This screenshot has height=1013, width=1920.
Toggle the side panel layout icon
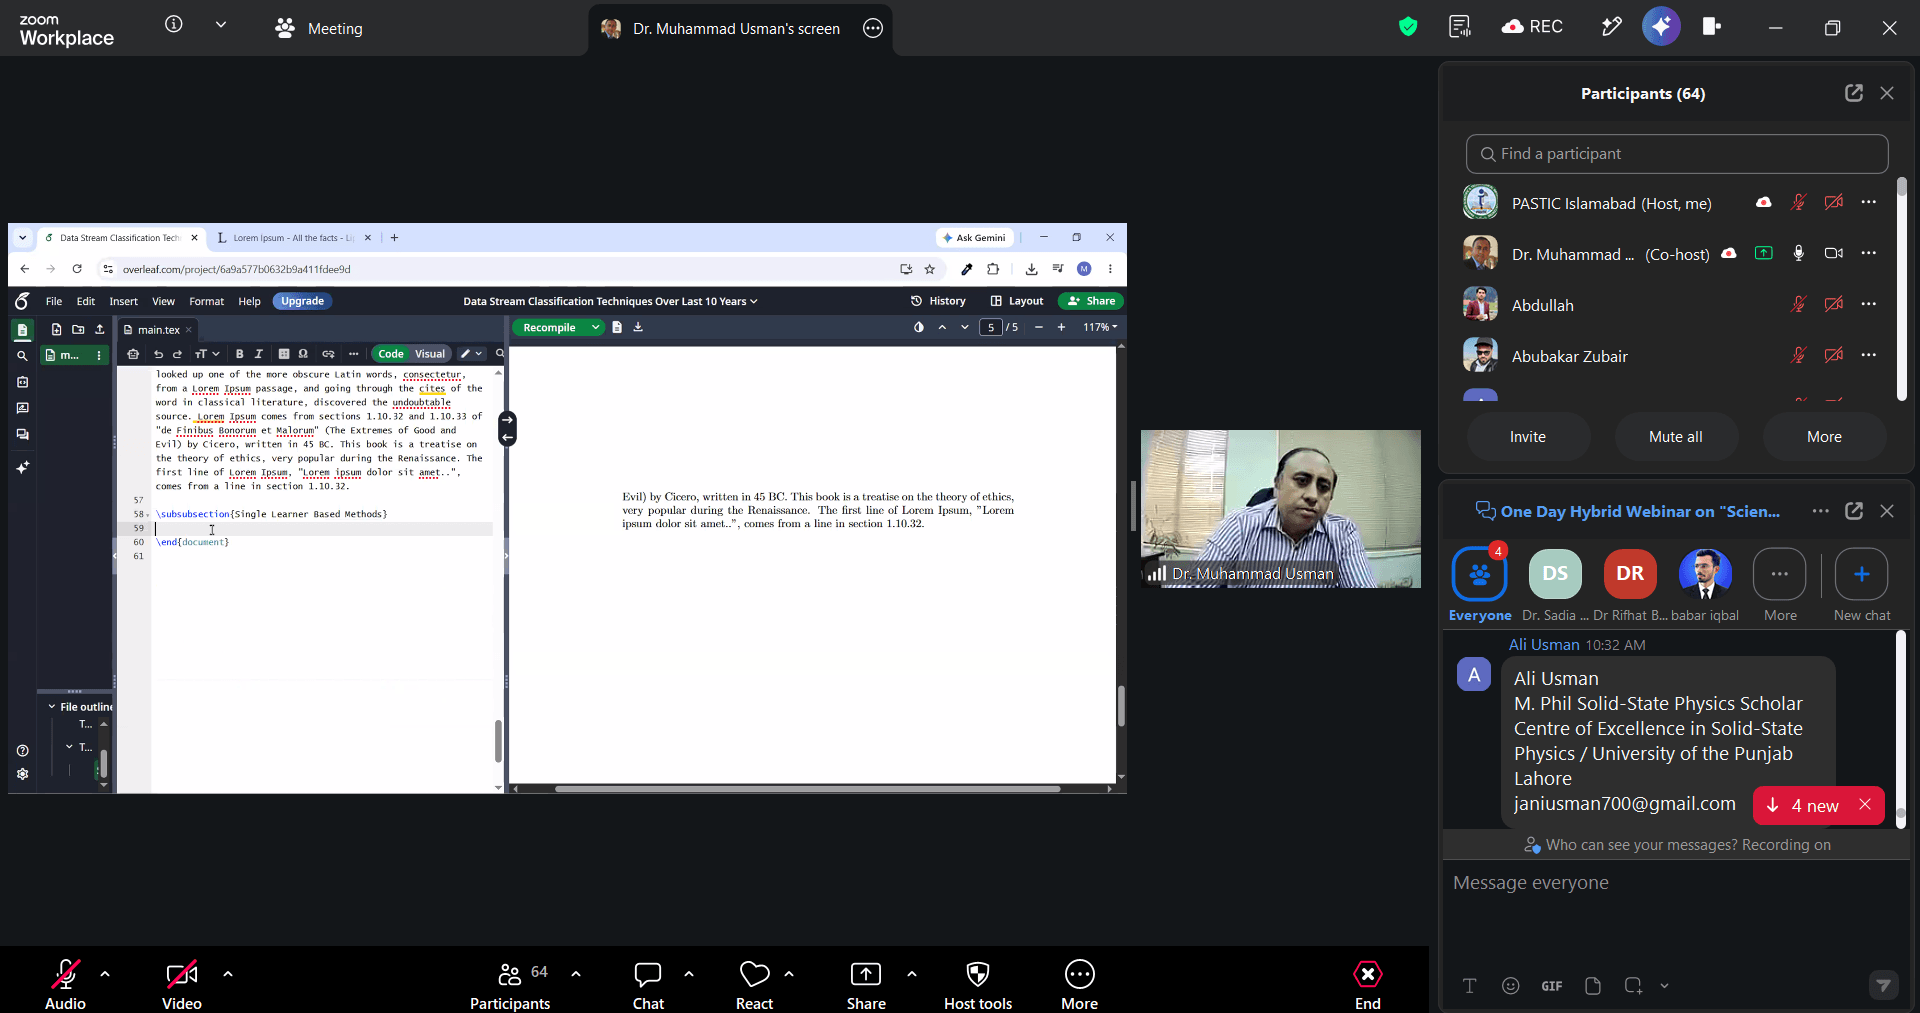click(1712, 27)
